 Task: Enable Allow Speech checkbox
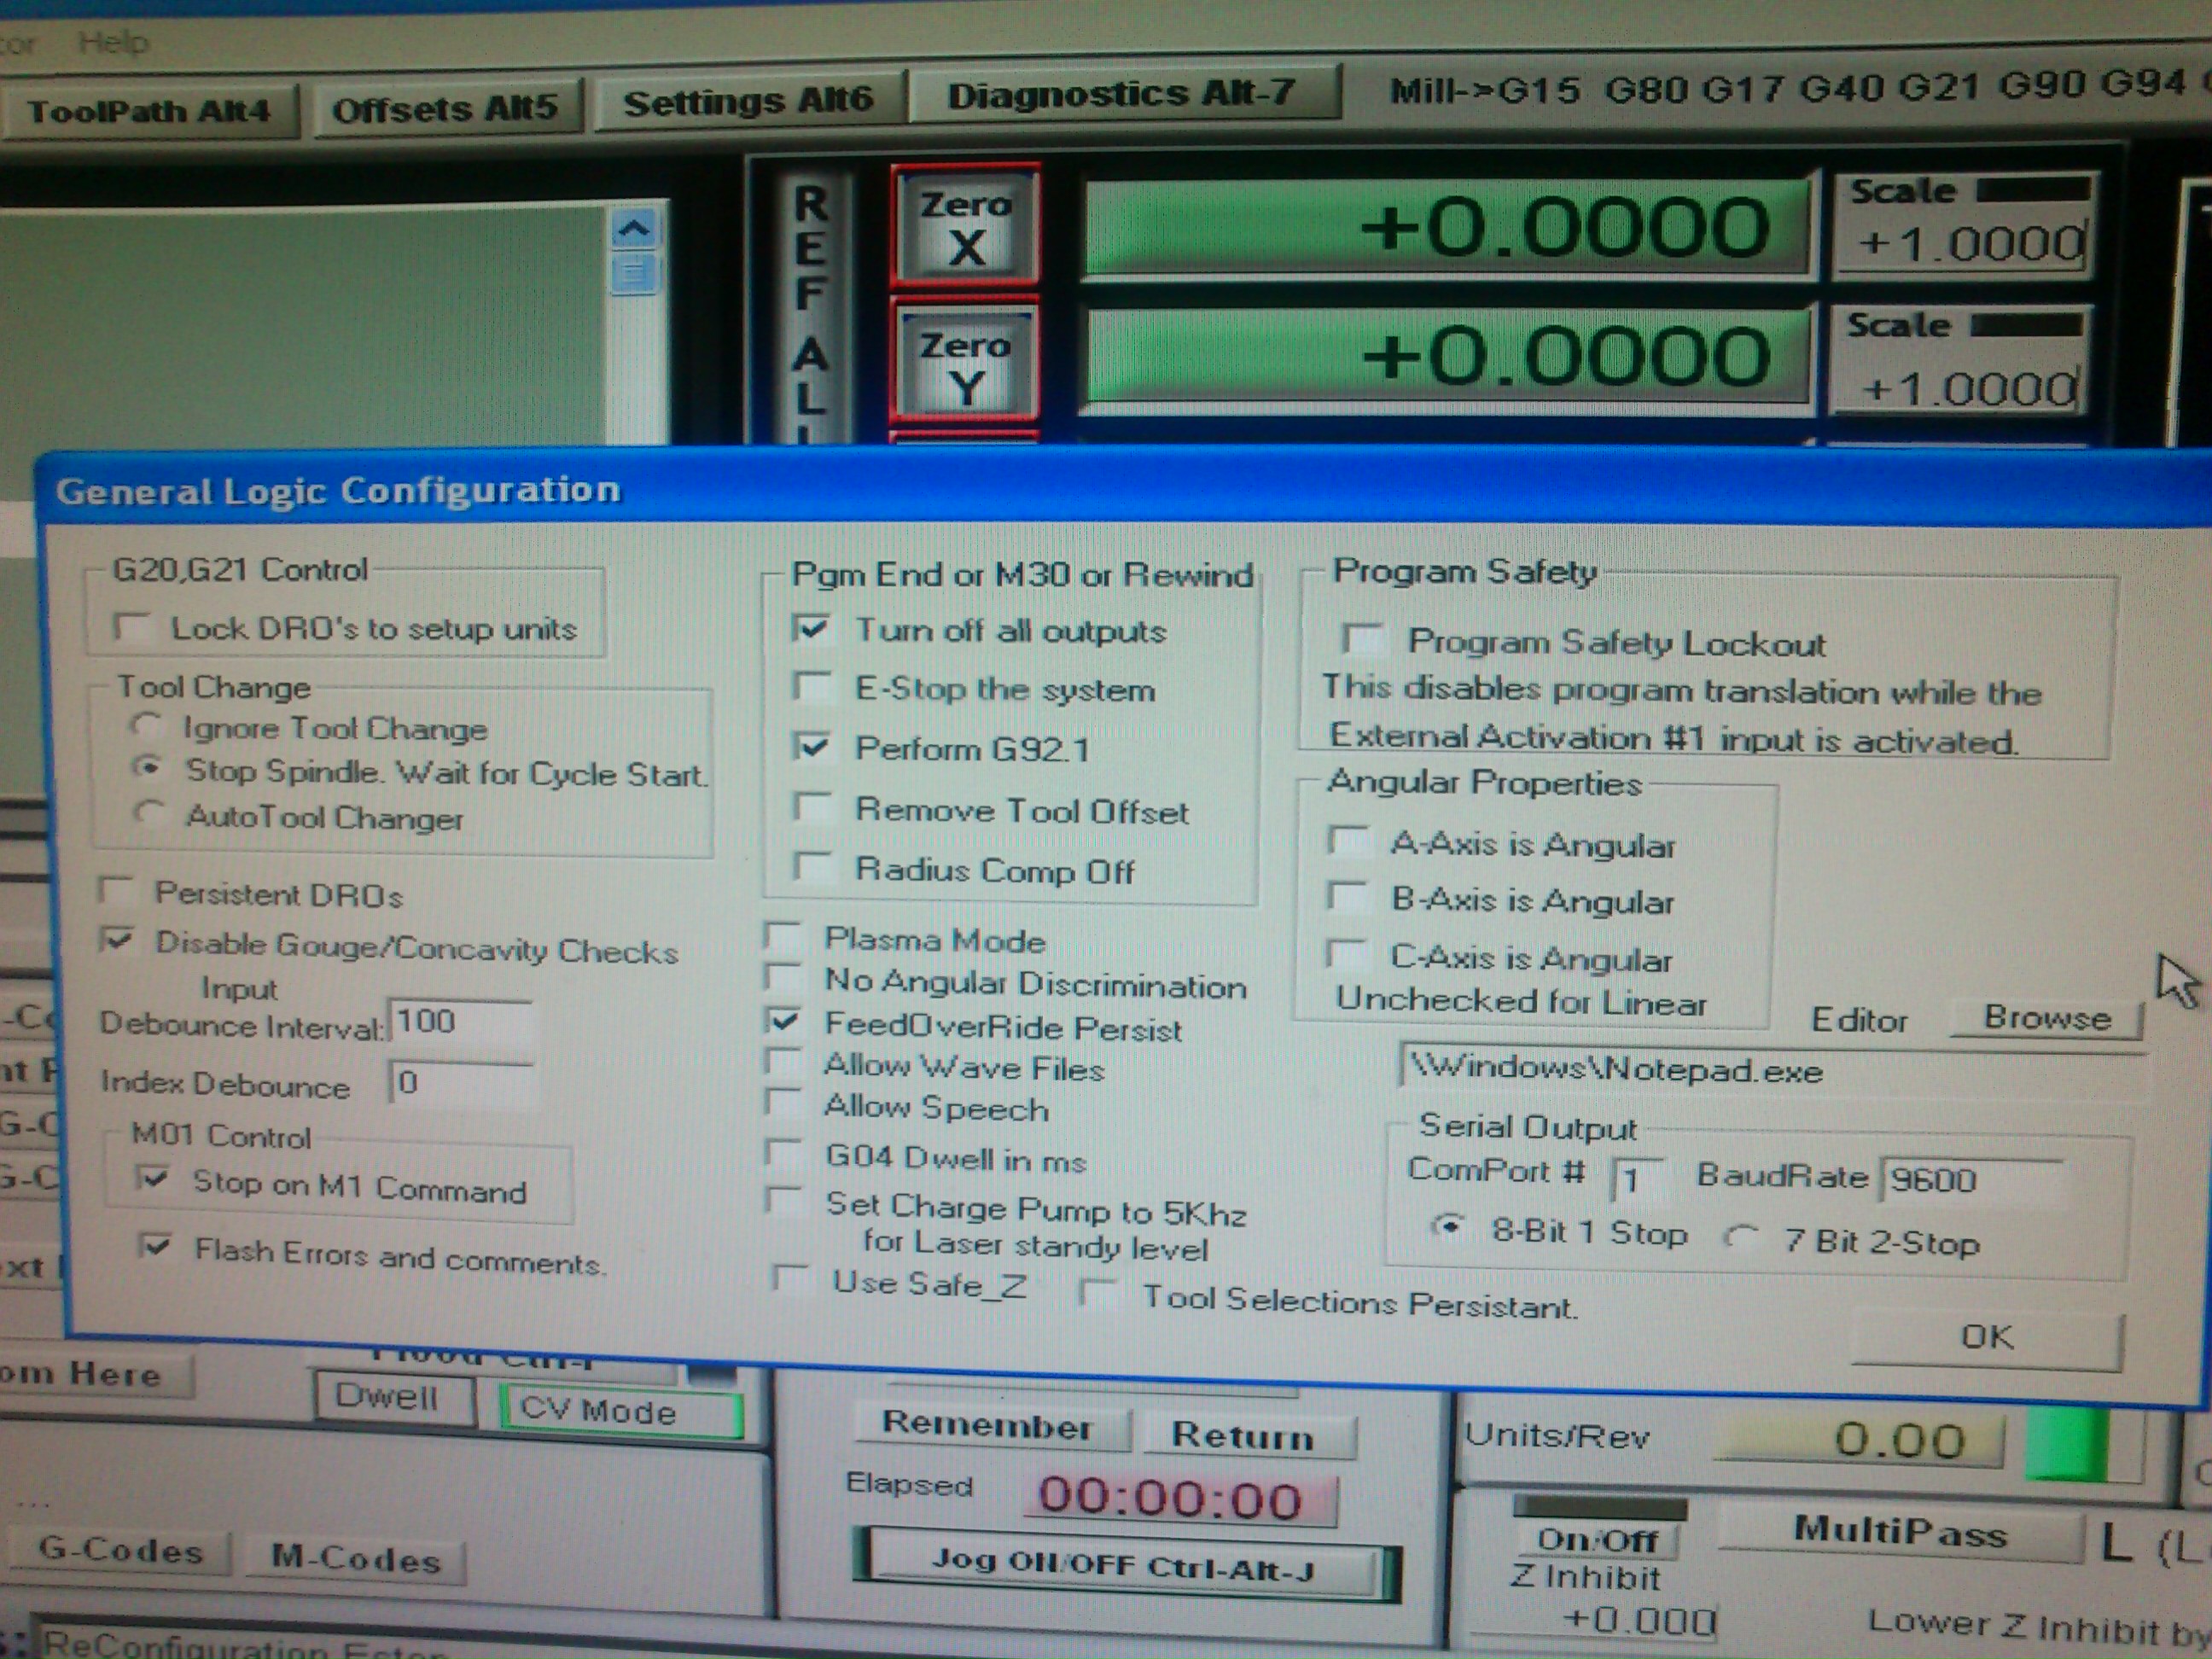tap(783, 1104)
